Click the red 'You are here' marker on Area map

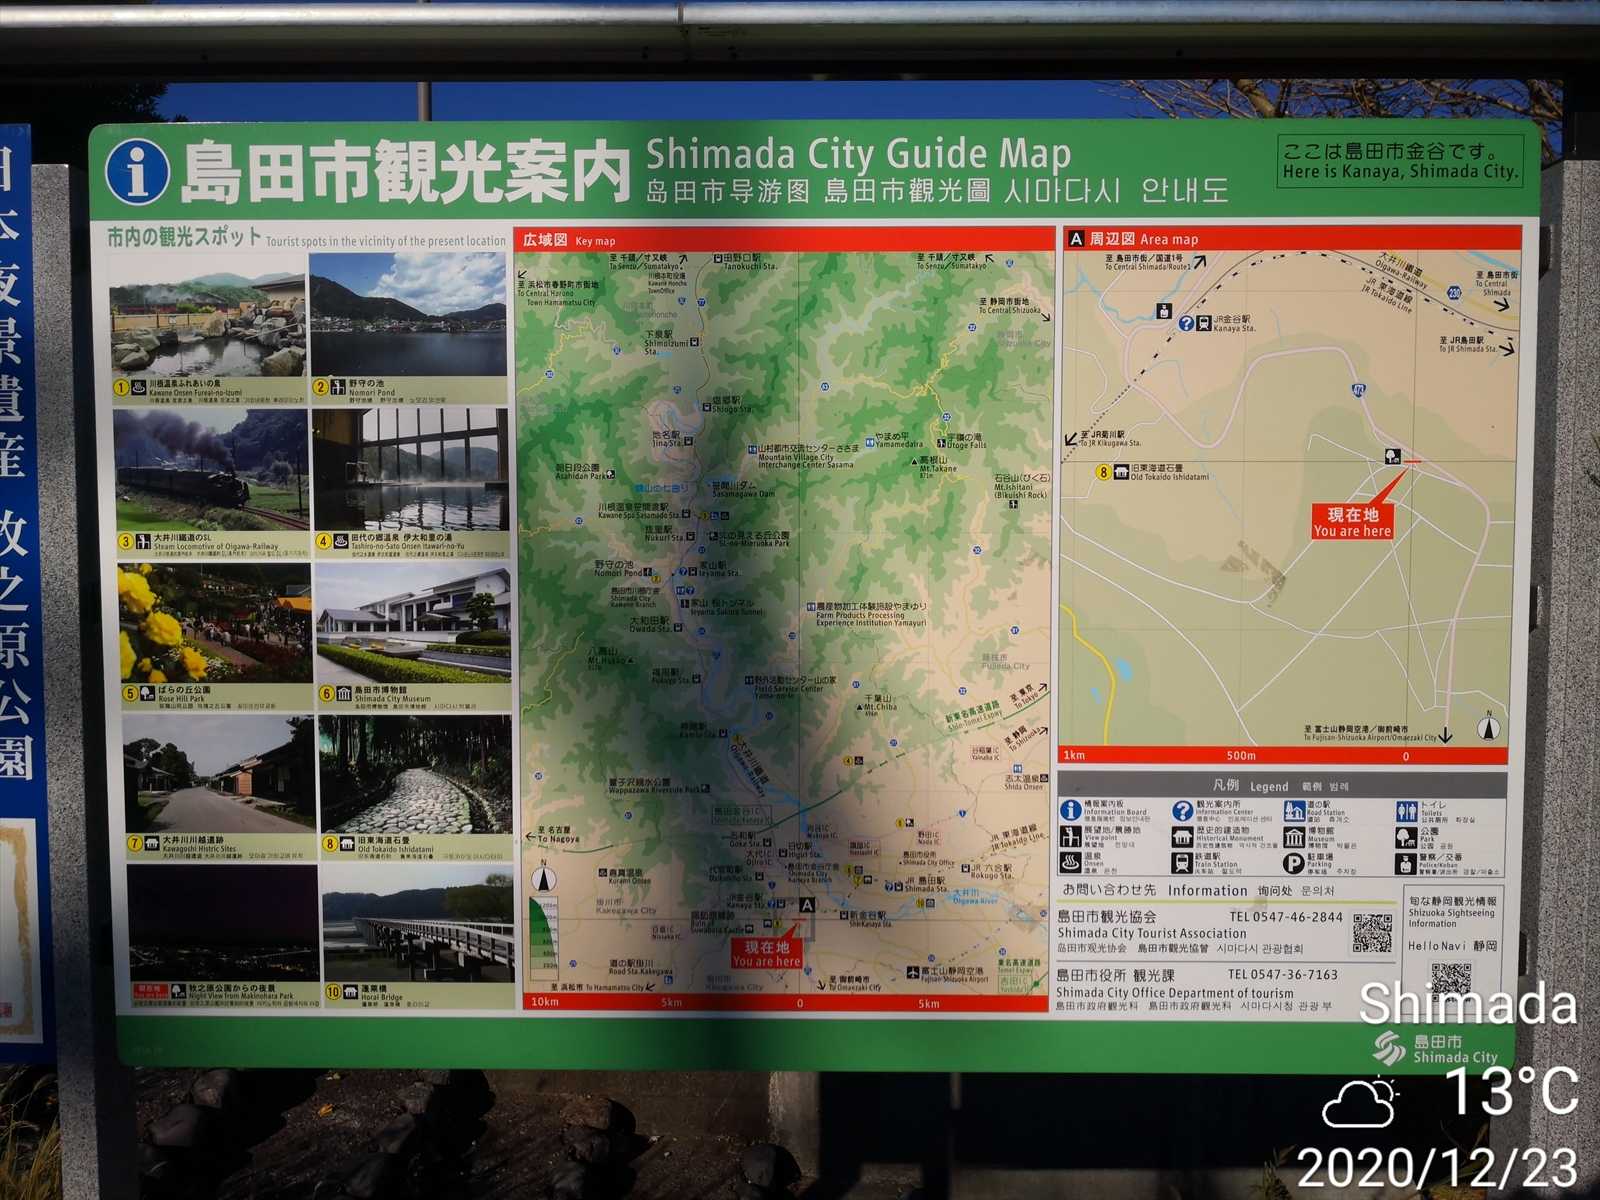[x=1352, y=521]
